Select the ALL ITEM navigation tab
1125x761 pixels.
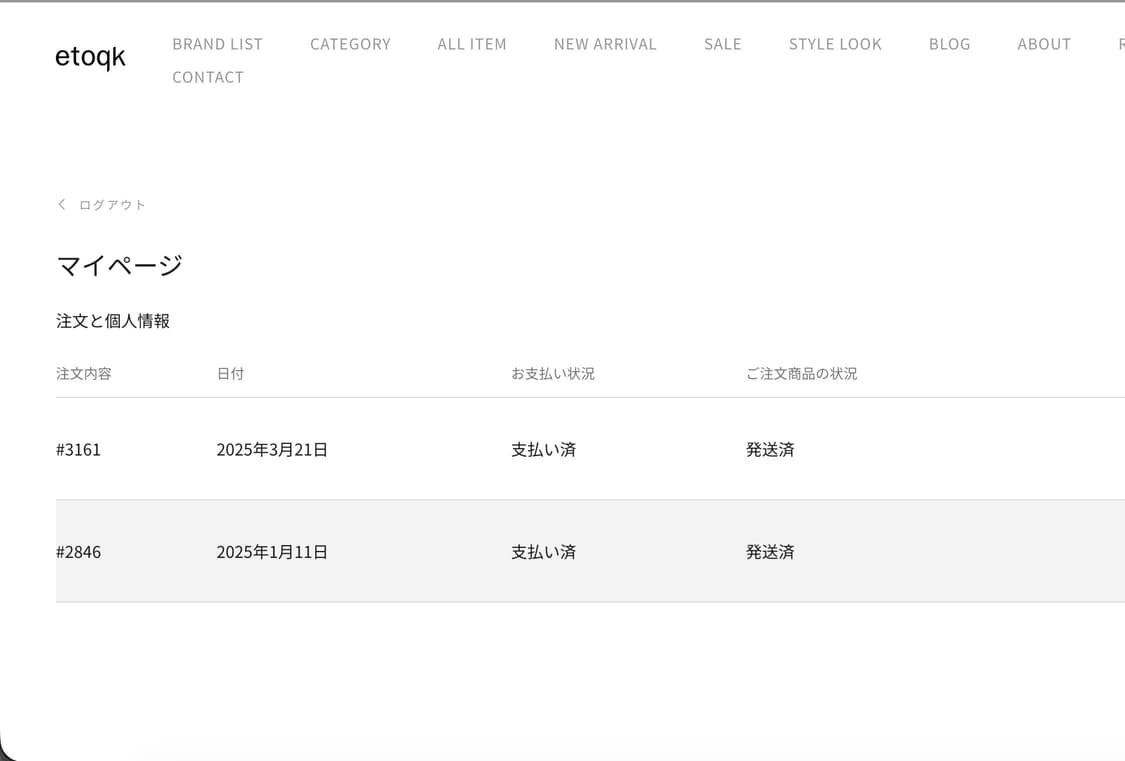coord(471,44)
